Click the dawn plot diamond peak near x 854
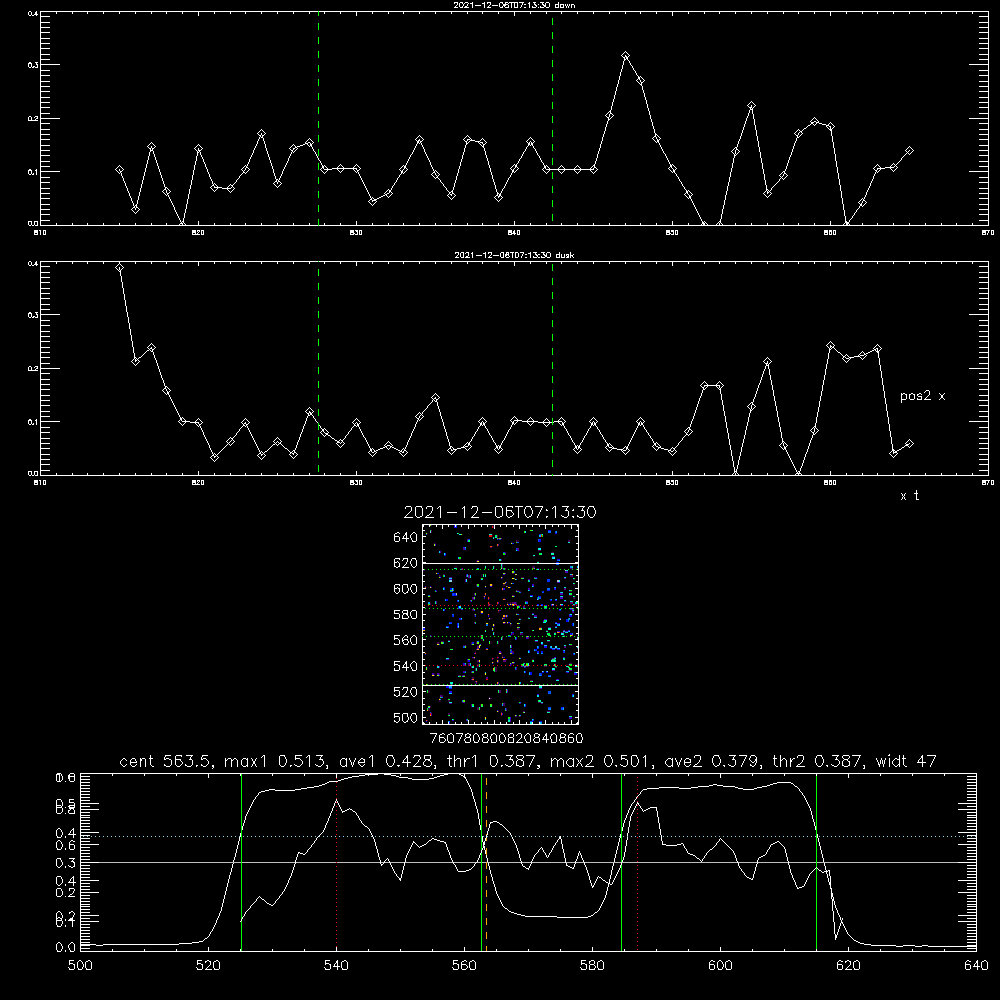The image size is (1000, 1000). (751, 106)
